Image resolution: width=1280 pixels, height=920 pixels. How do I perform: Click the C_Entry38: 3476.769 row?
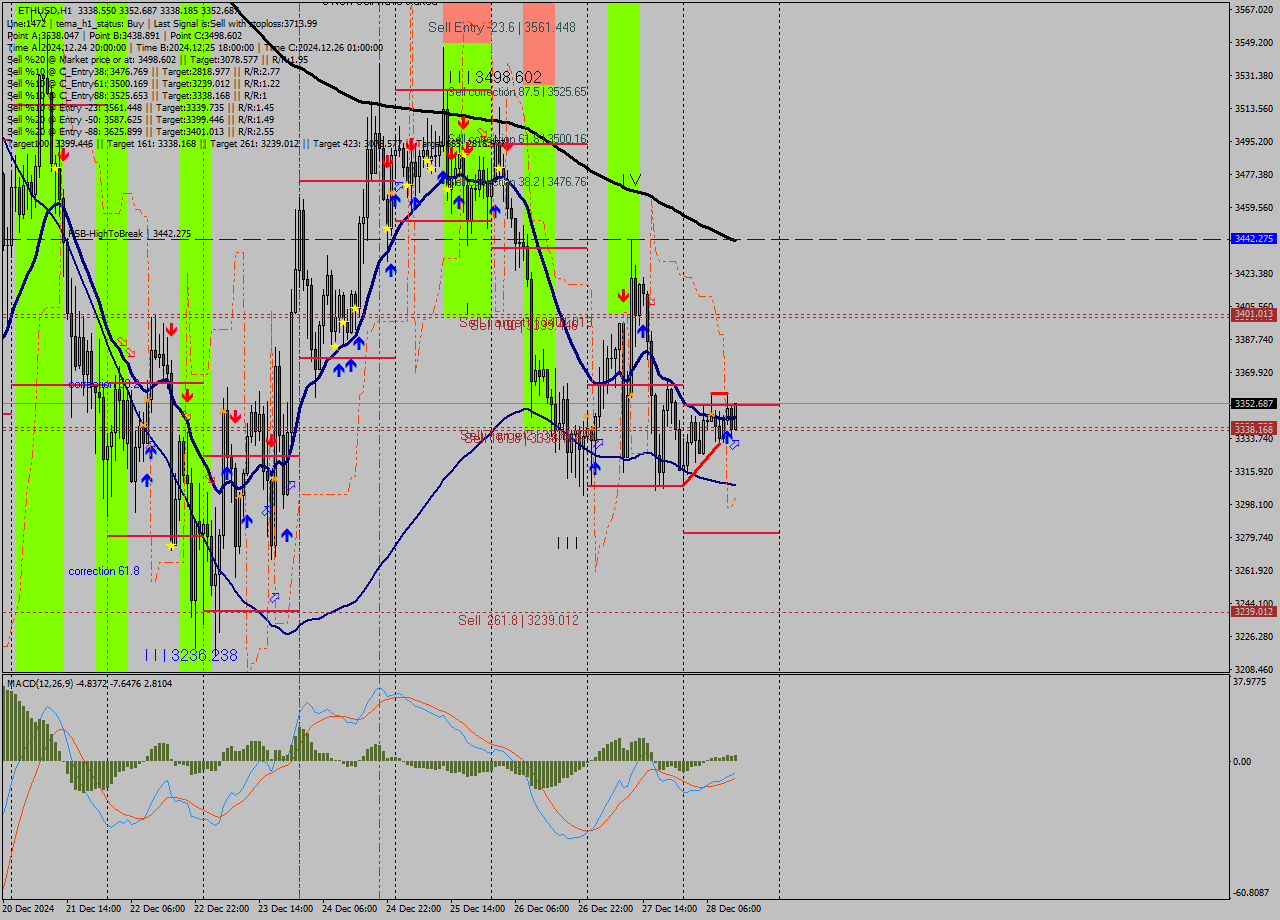click(143, 71)
